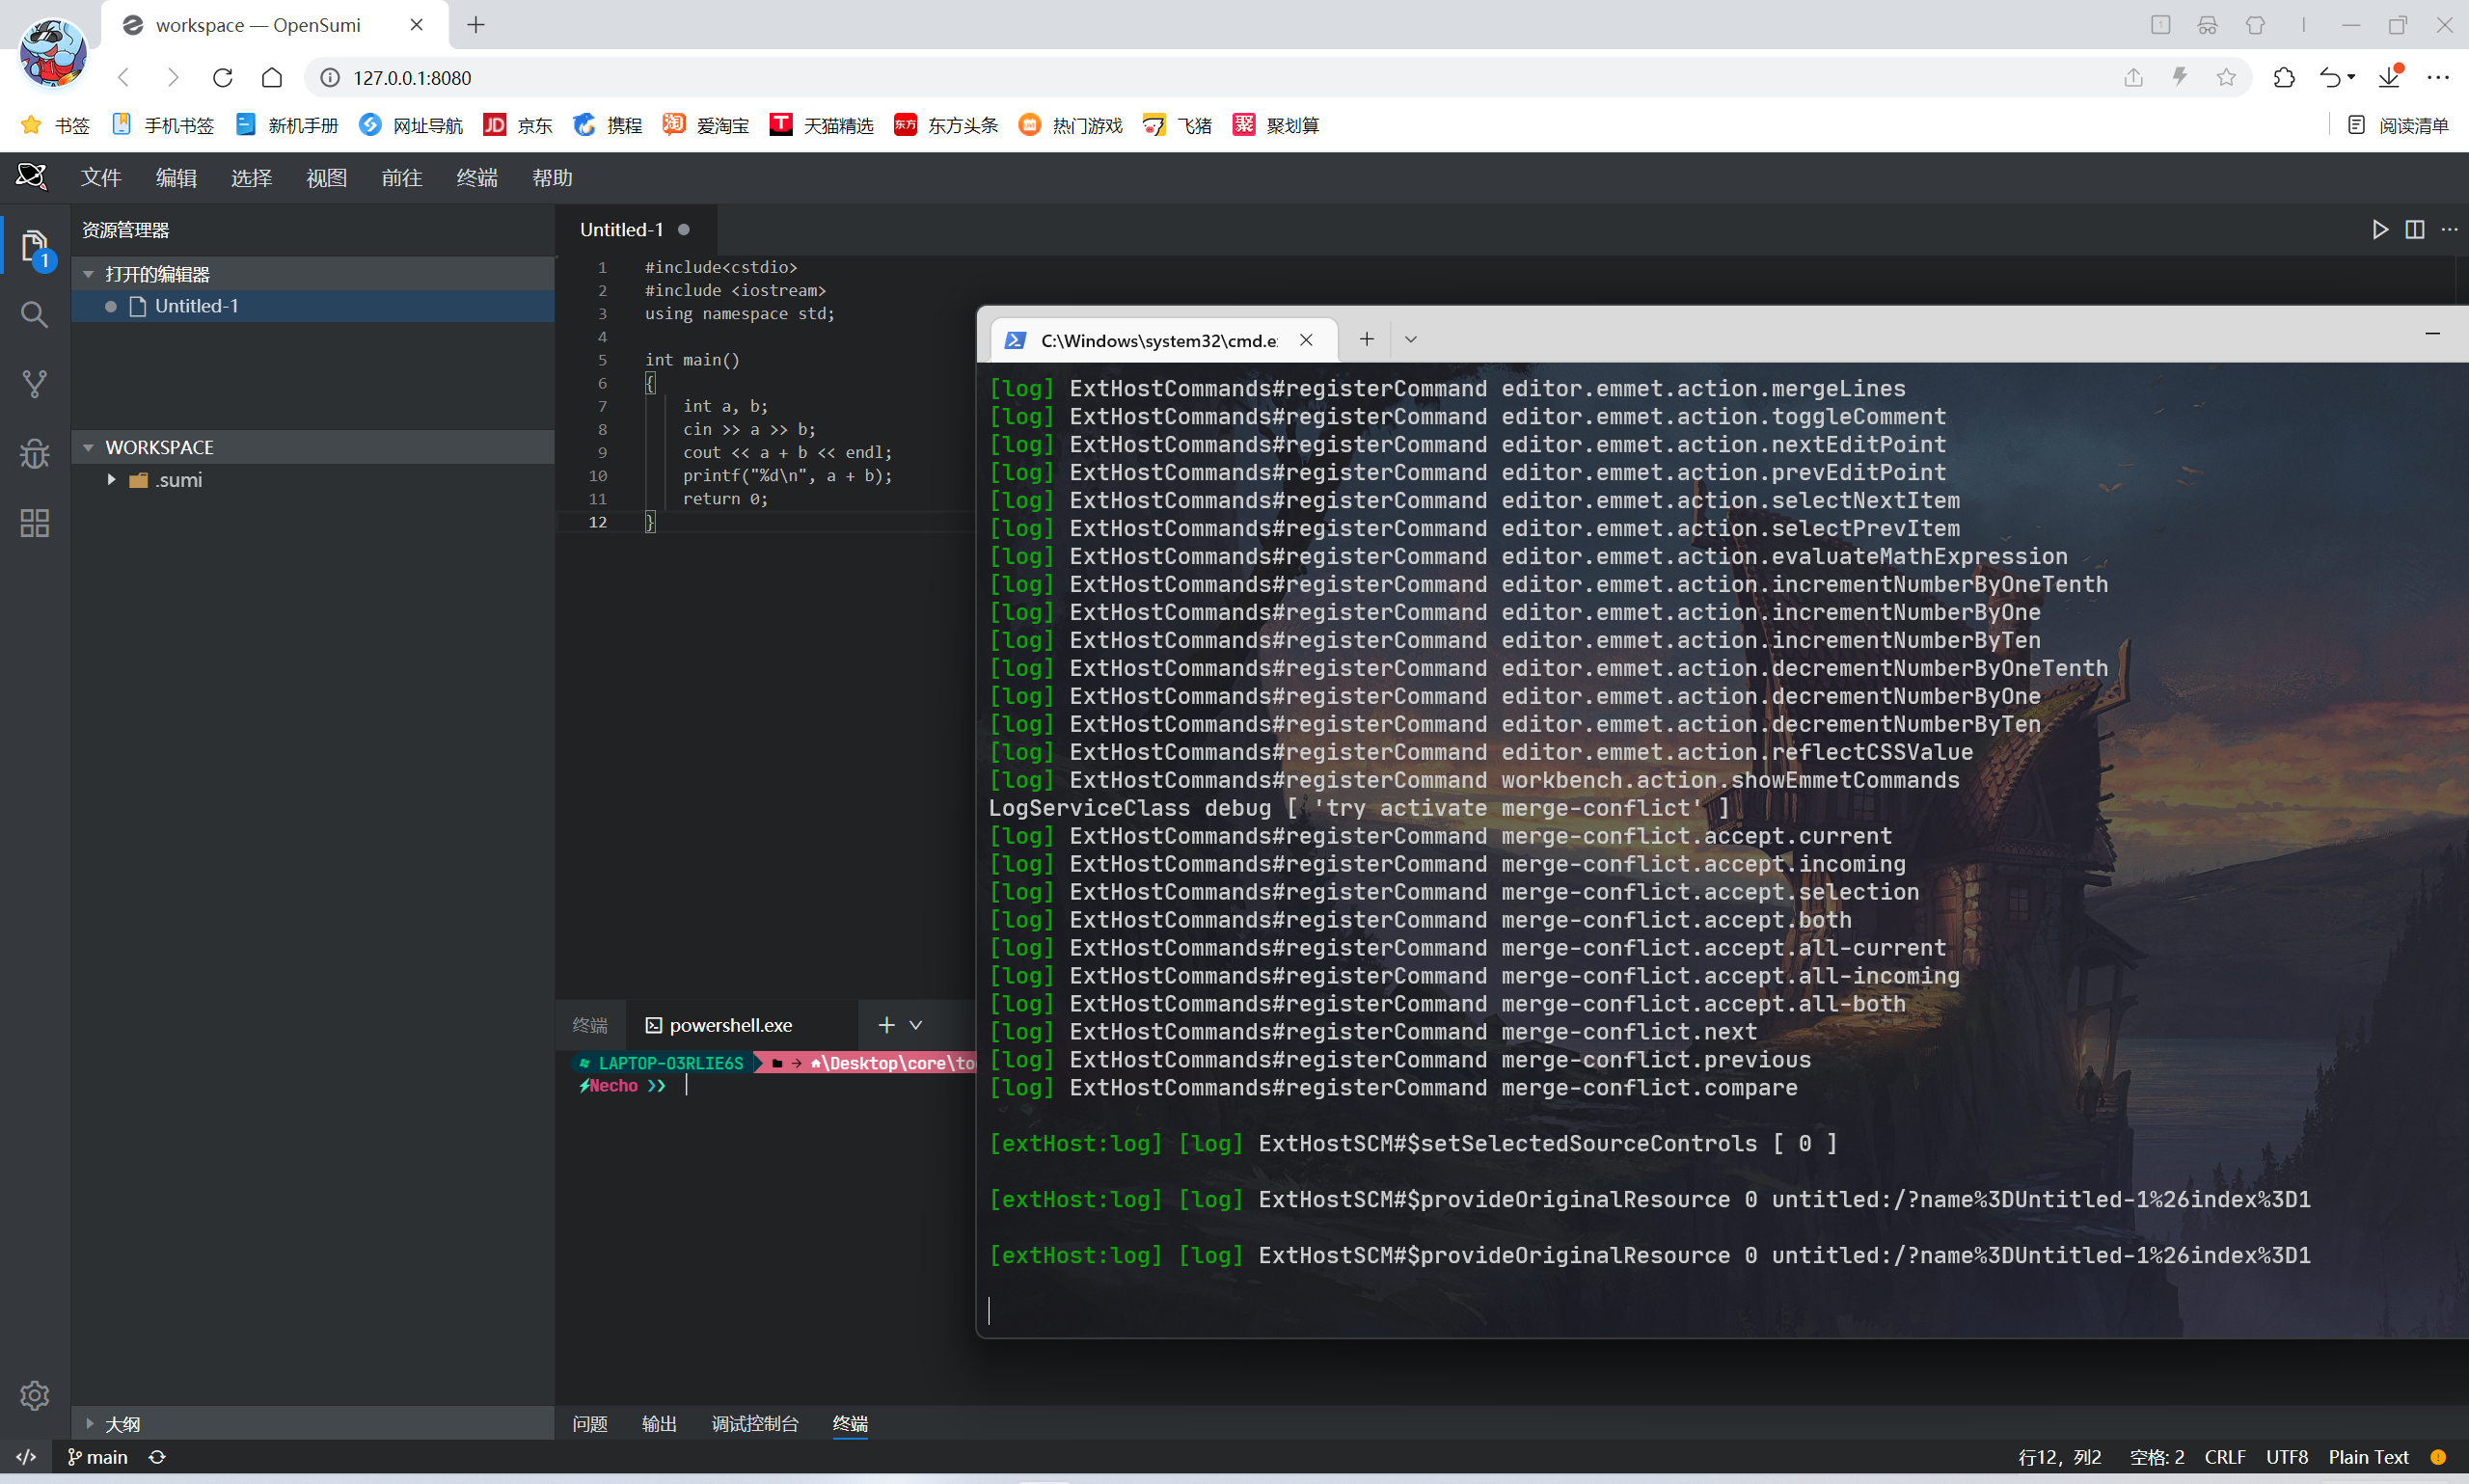Open the editor's more actions ellipsis
This screenshot has height=1484, width=2469.
point(2449,230)
